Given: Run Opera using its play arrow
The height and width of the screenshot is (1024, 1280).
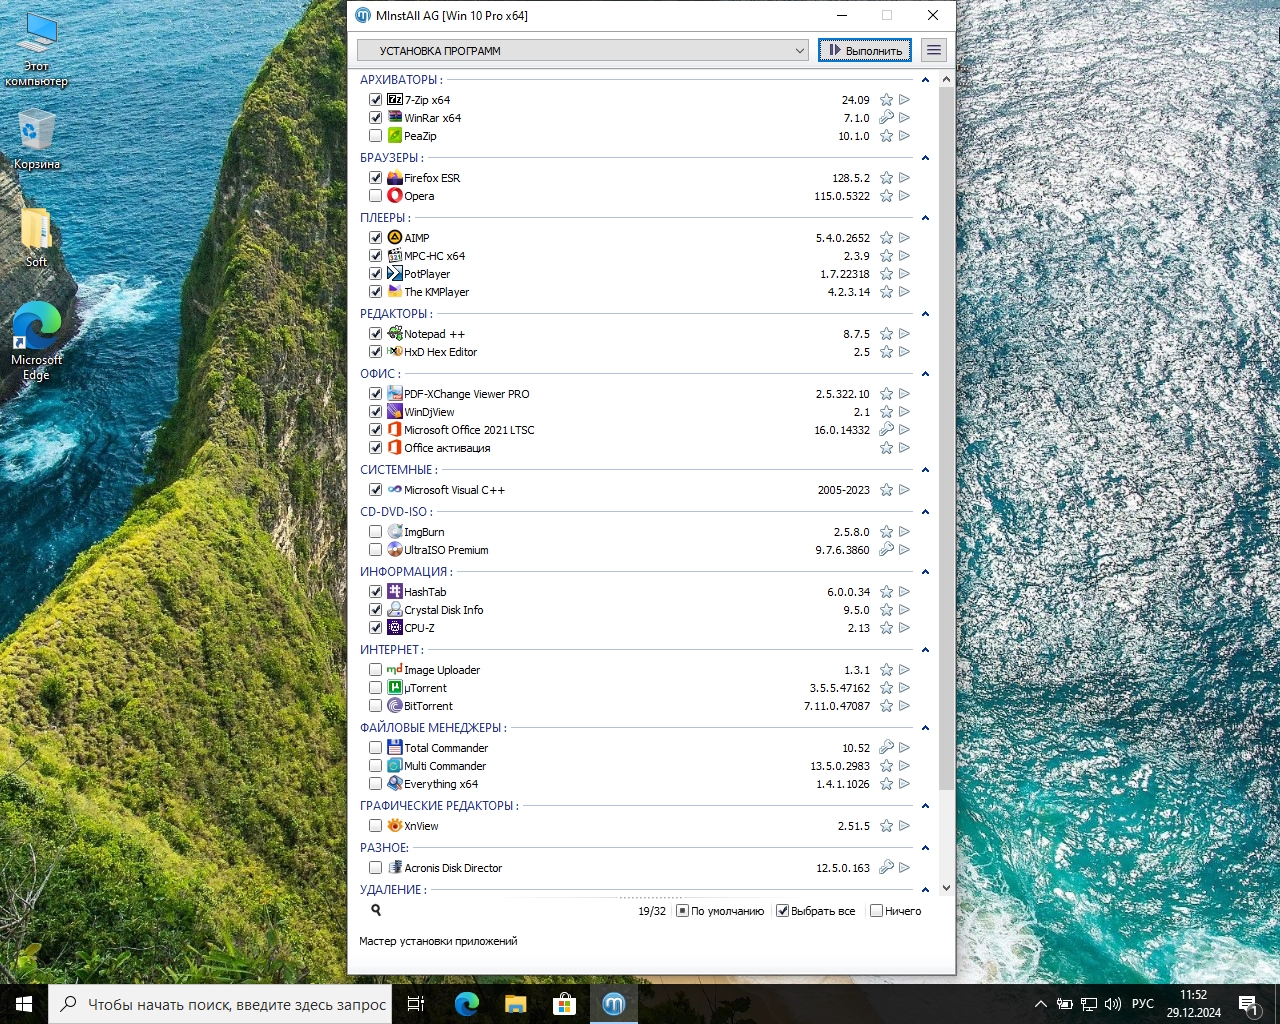Looking at the screenshot, I should click(x=904, y=196).
